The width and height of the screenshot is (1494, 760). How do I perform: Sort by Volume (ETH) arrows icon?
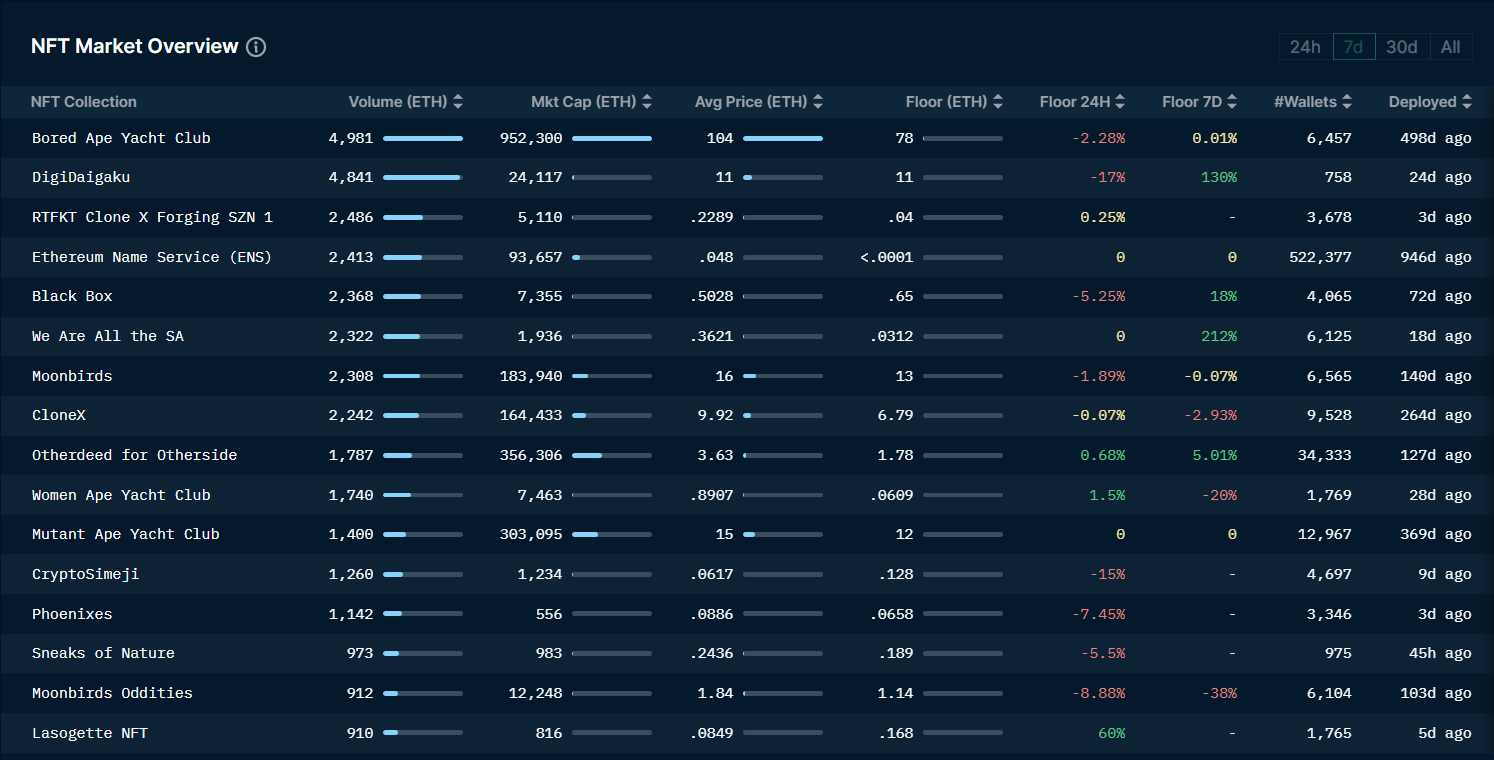(x=458, y=102)
